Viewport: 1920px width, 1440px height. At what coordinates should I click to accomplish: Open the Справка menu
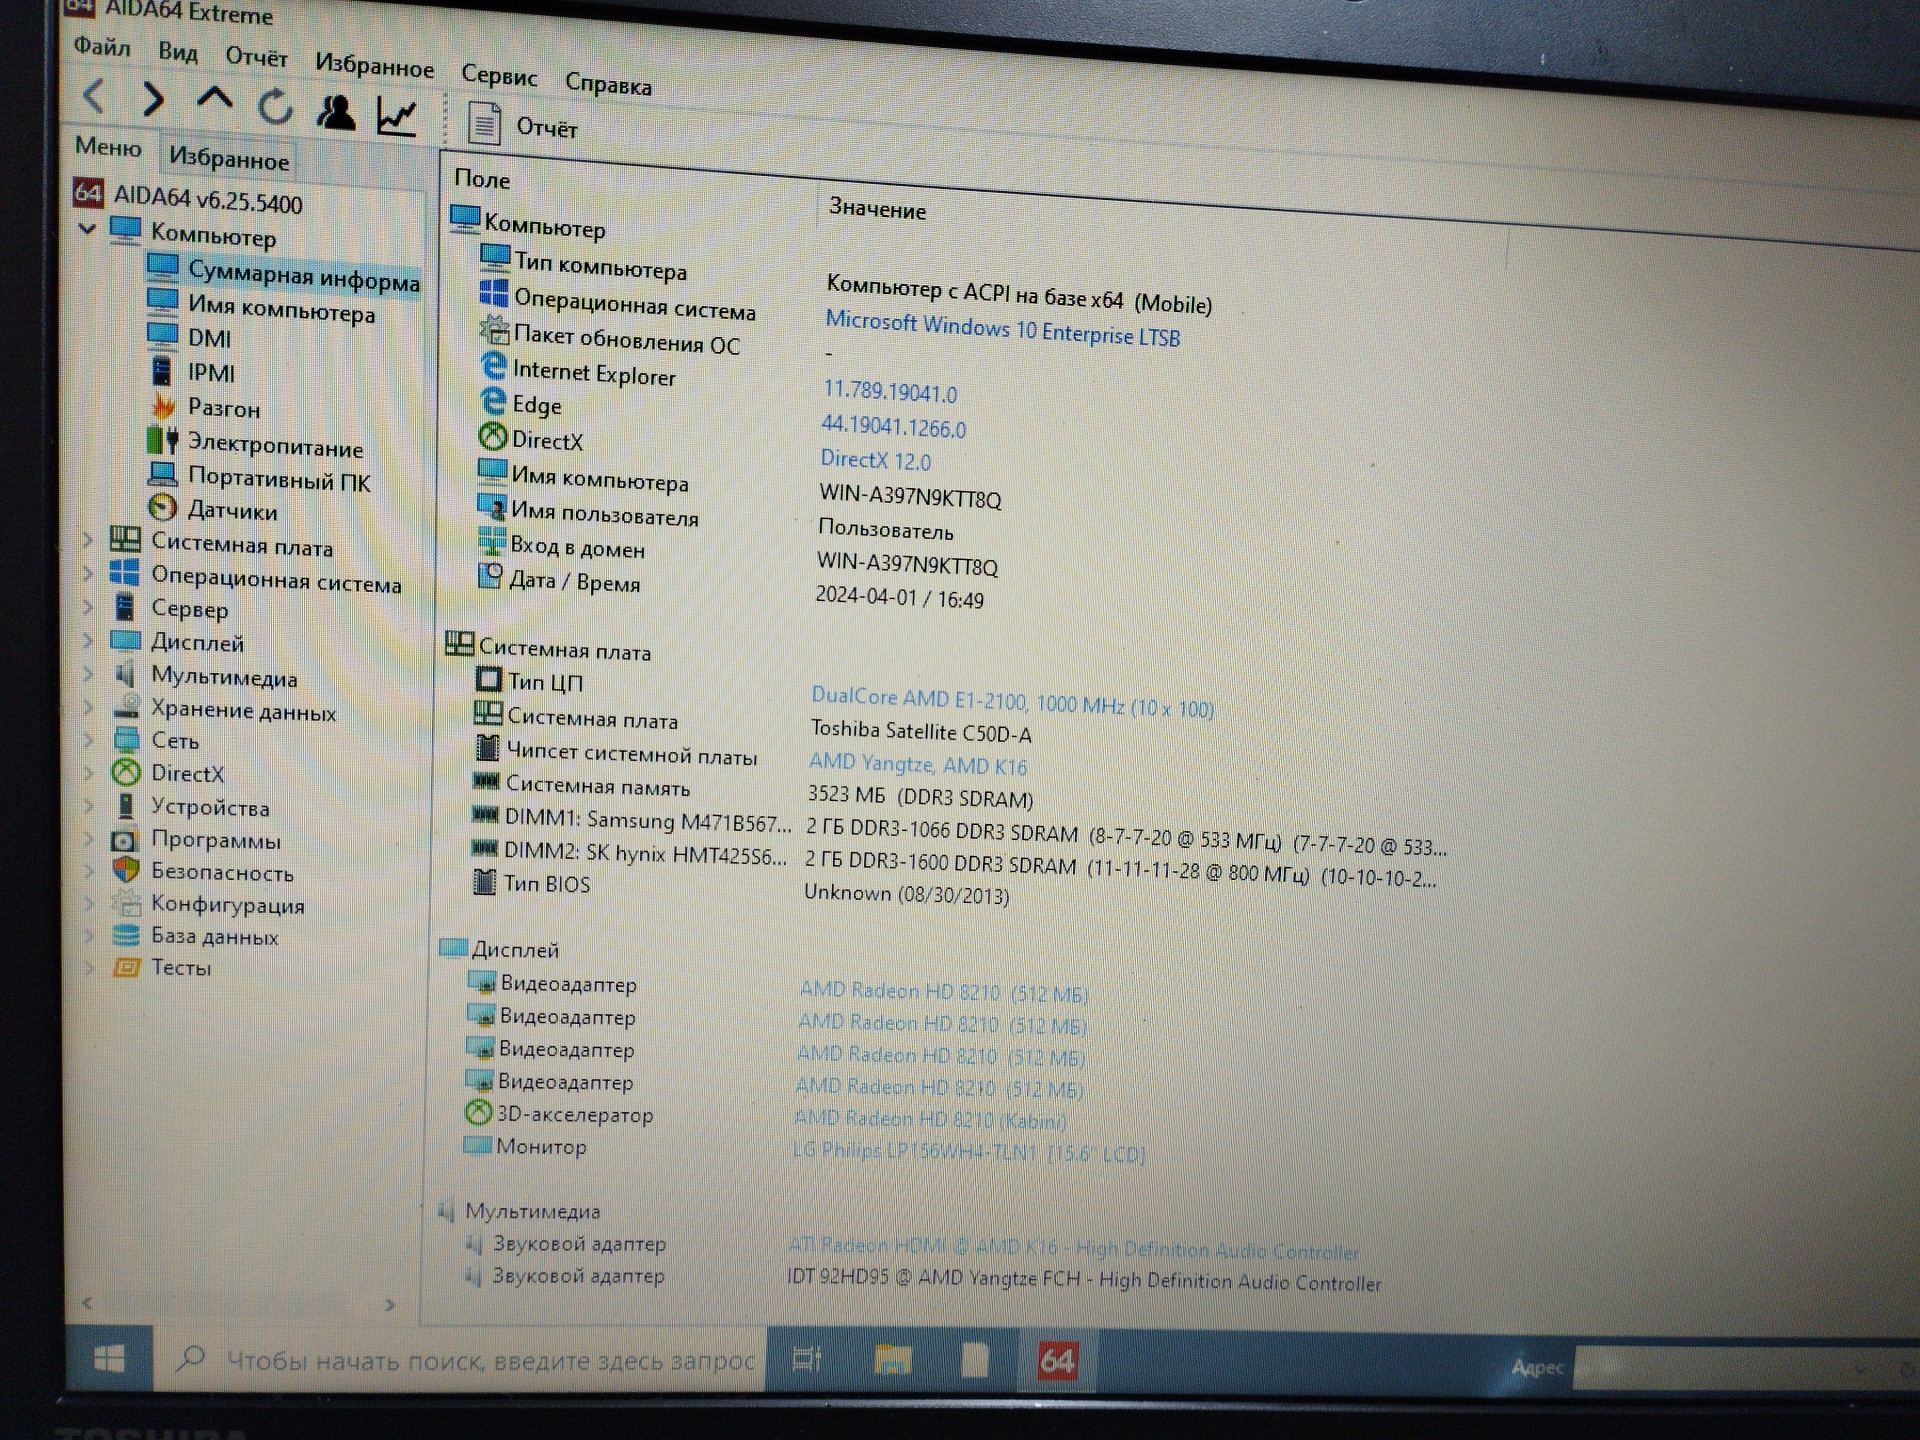coord(608,84)
